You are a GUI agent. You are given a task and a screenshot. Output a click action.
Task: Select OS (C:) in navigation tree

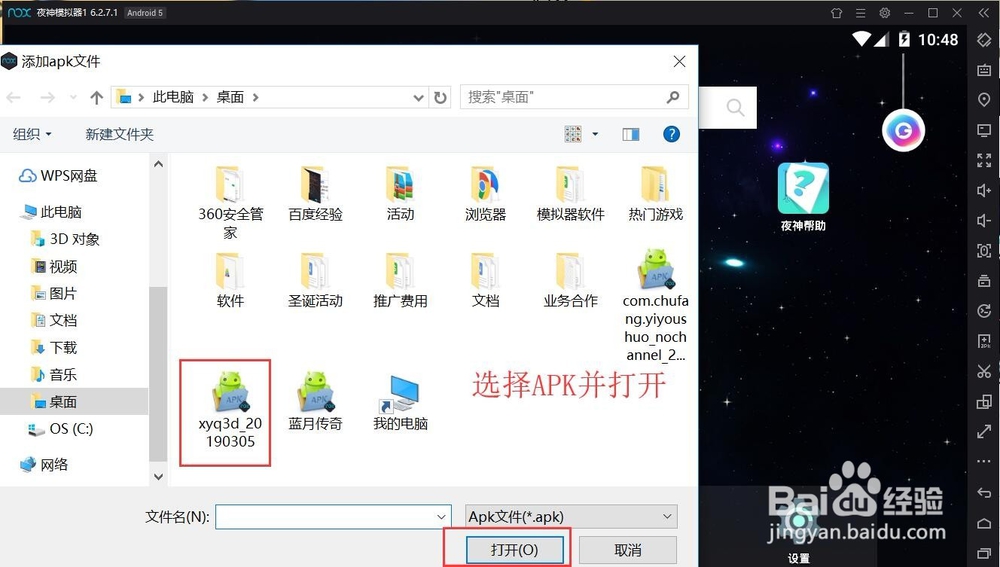pos(61,429)
